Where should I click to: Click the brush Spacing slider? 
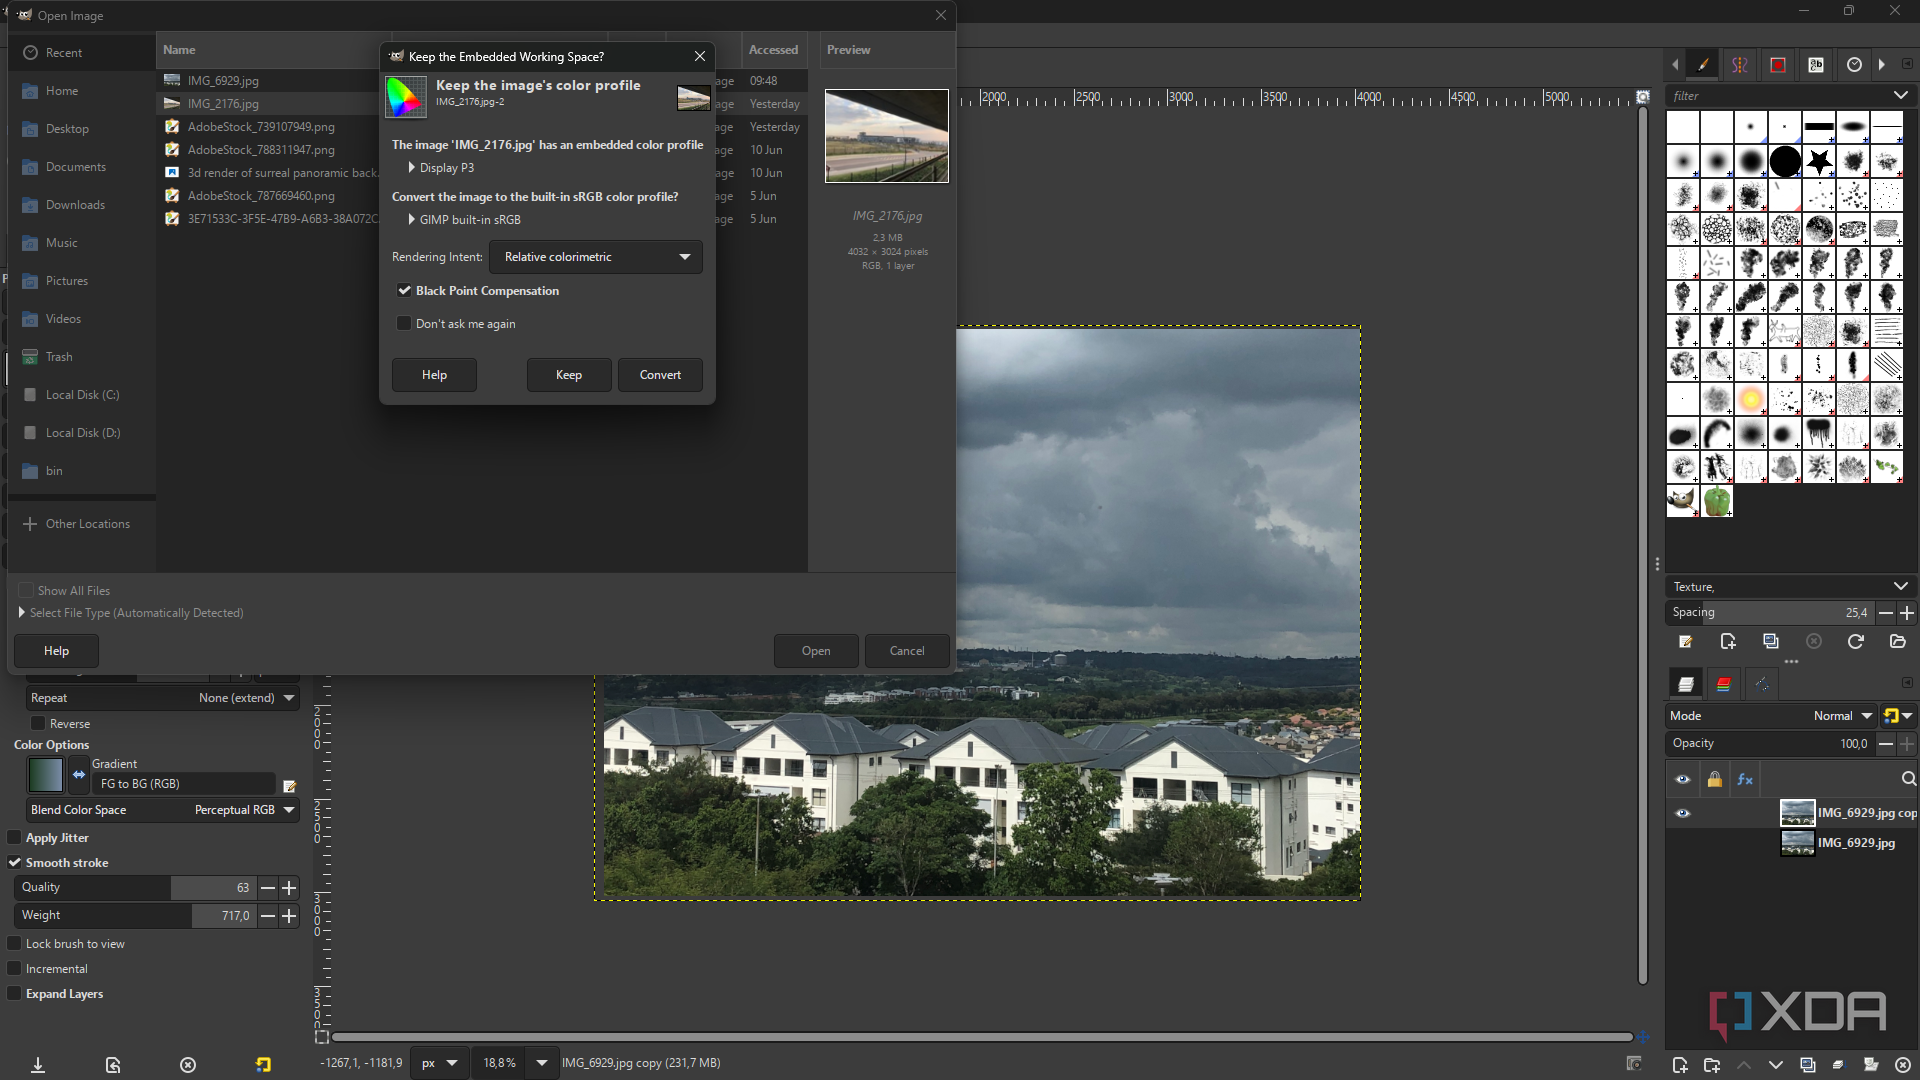[1769, 612]
